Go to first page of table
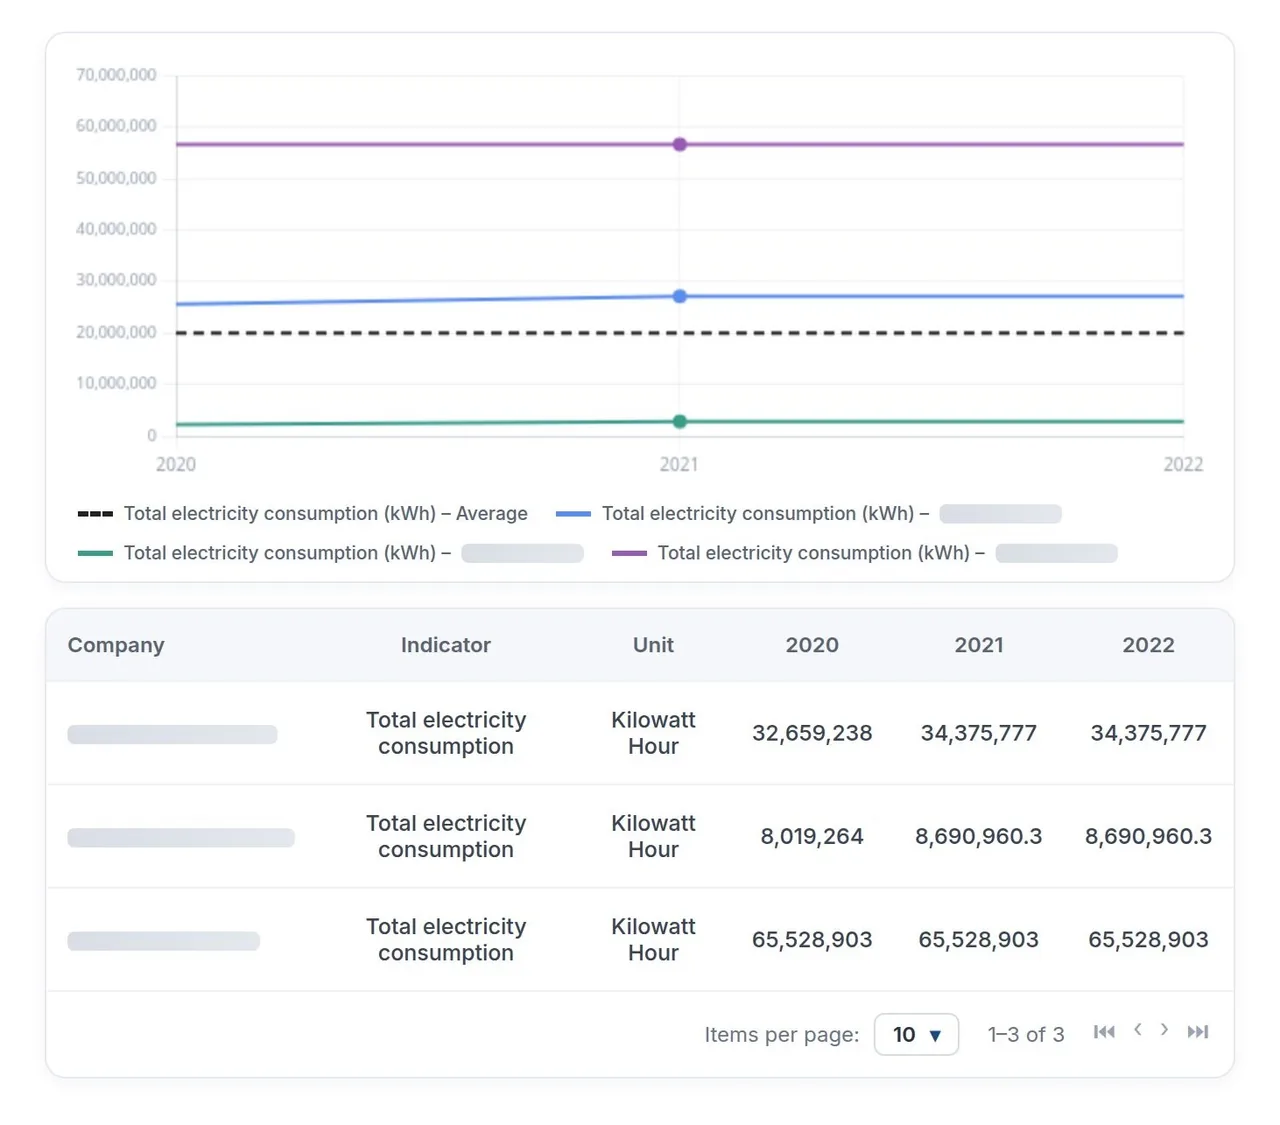1280x1125 pixels. click(x=1104, y=1032)
